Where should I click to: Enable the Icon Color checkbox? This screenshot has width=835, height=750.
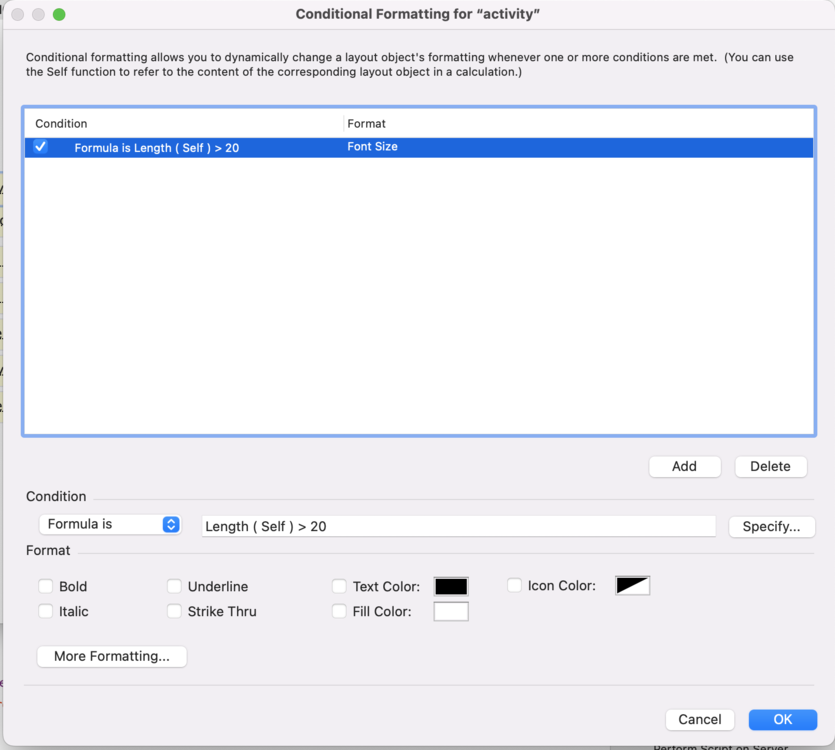click(515, 585)
